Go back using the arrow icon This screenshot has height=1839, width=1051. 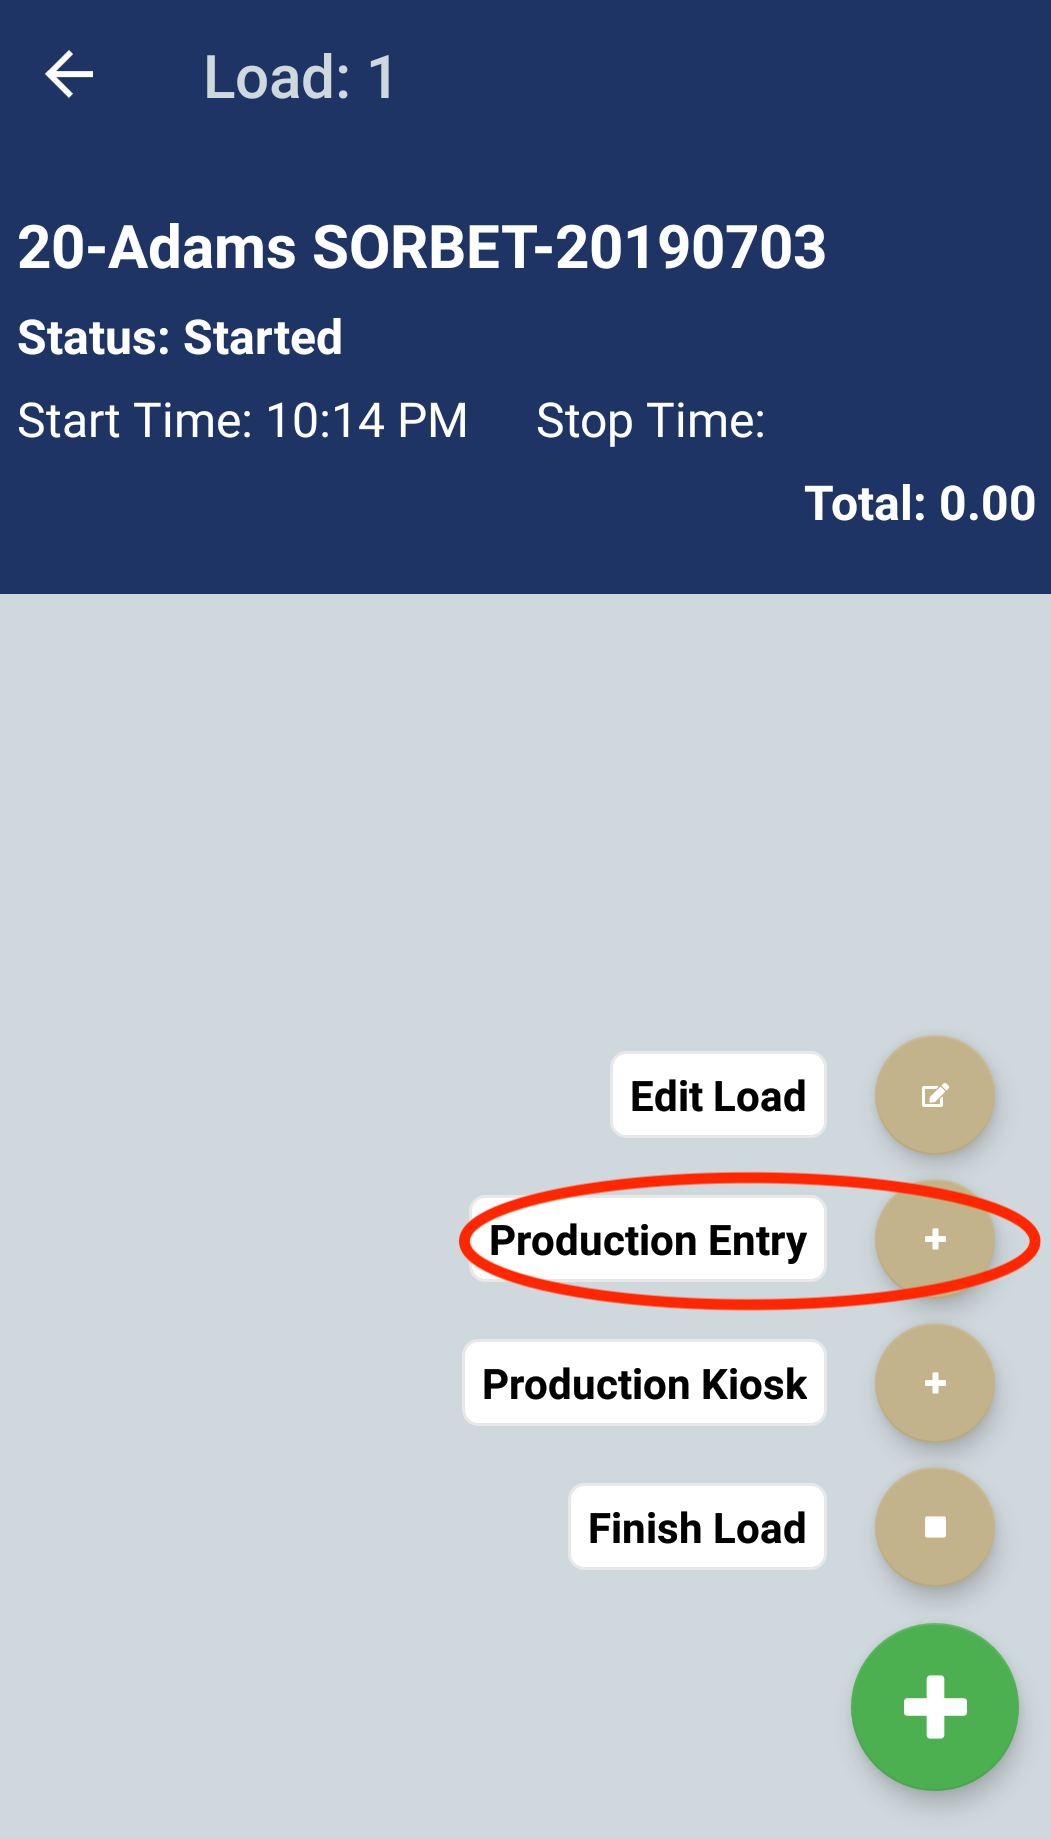pos(69,76)
